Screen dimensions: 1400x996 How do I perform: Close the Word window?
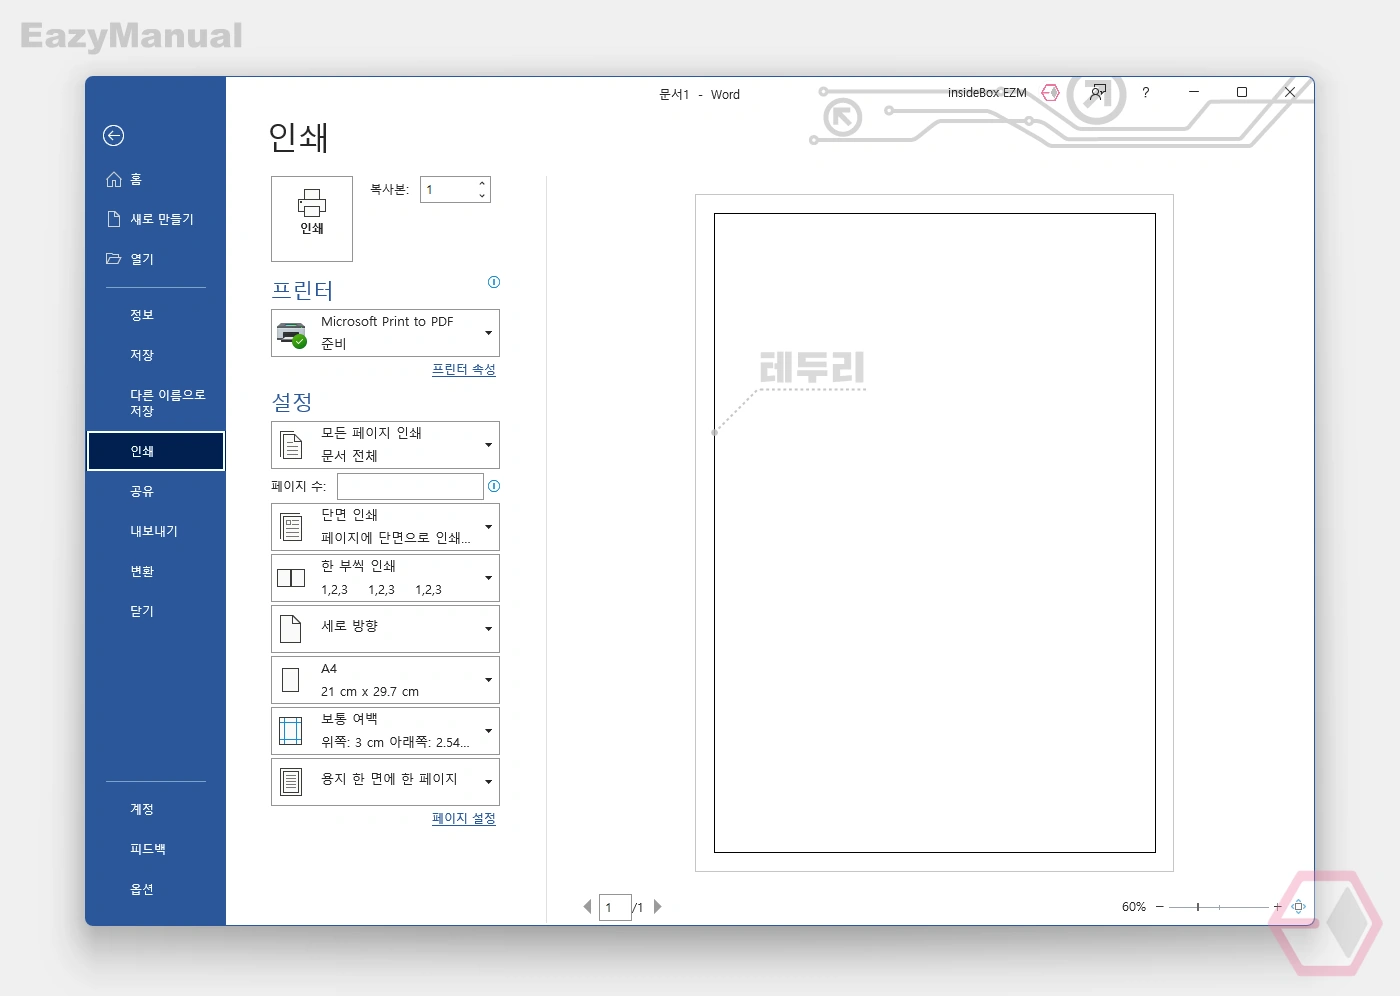pyautogui.click(x=1290, y=92)
